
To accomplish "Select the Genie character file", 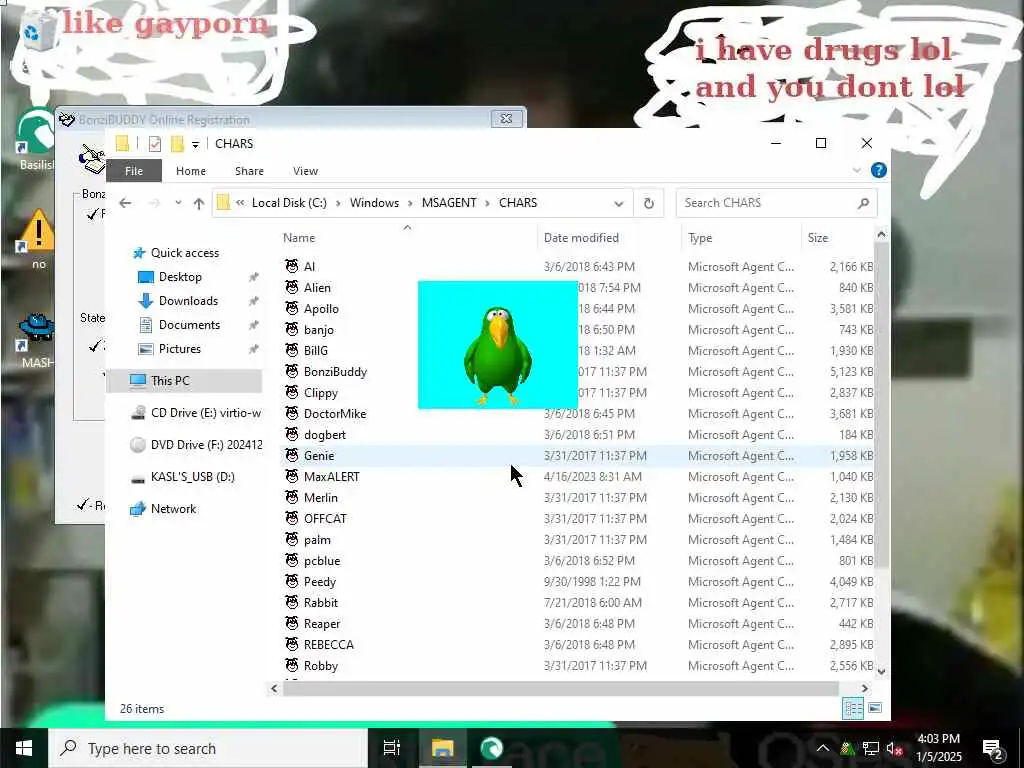I will (x=310, y=456).
